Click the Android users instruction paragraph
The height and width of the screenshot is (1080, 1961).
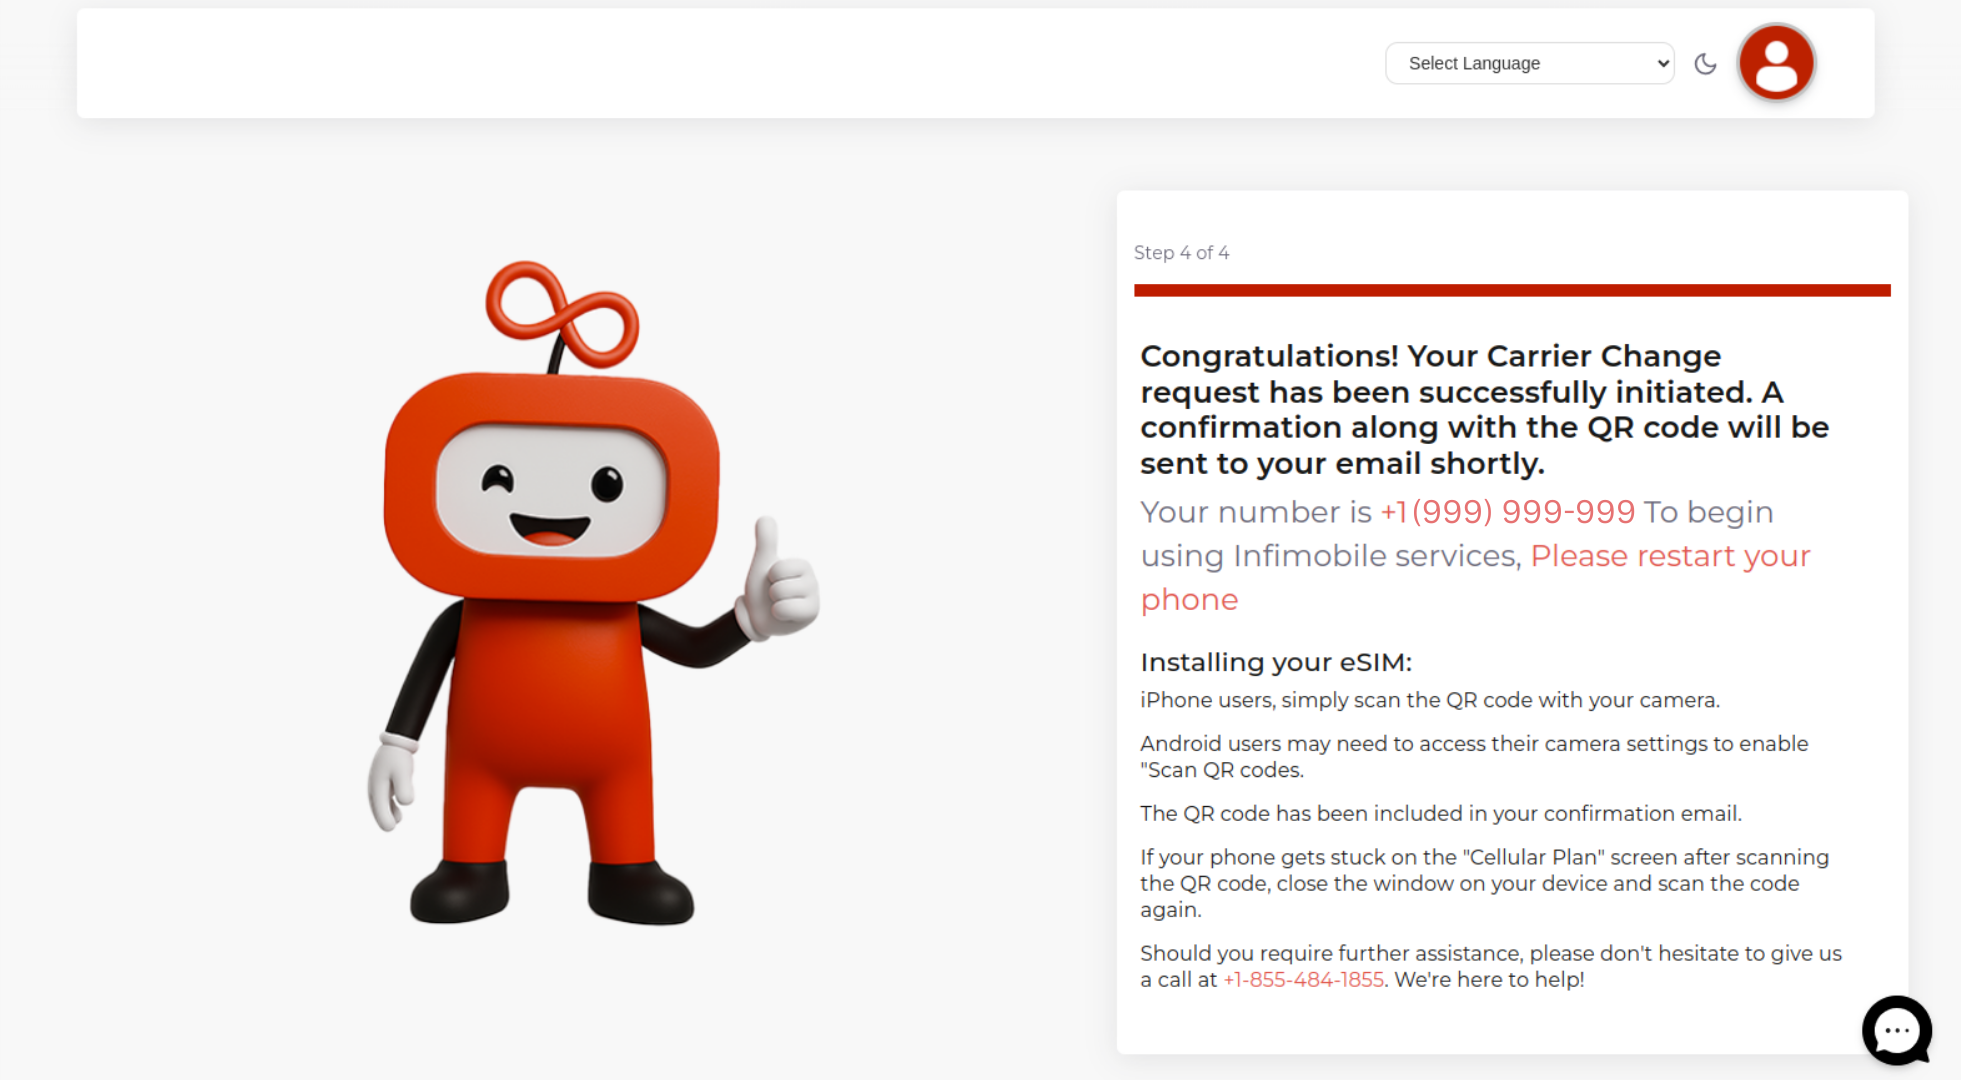pyautogui.click(x=1473, y=756)
